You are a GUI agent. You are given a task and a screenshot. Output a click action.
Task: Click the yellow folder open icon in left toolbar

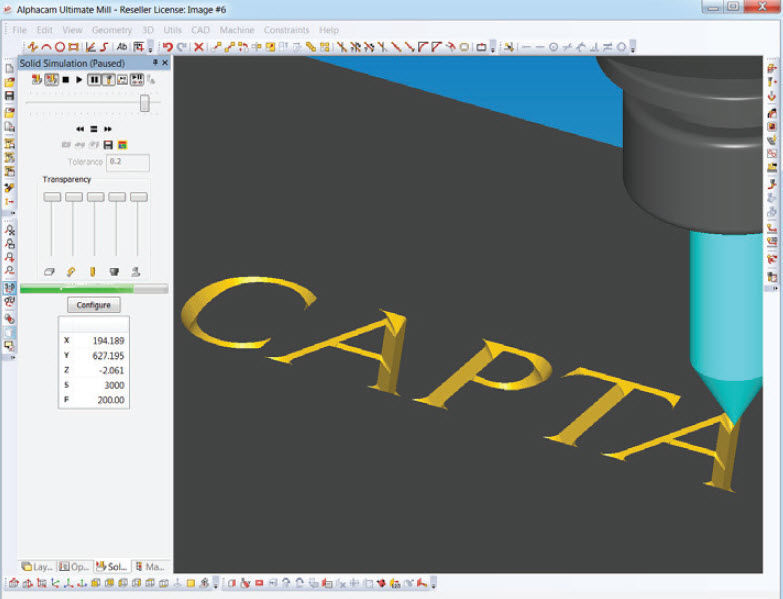tap(9, 82)
